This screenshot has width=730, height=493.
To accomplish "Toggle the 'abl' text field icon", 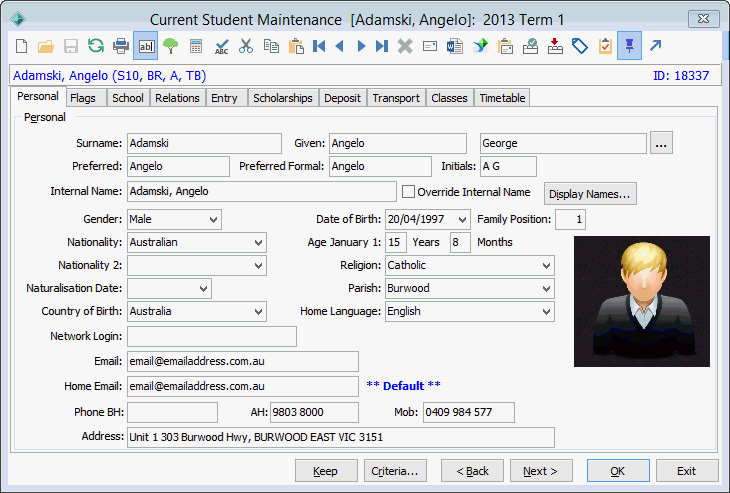I will pos(146,46).
